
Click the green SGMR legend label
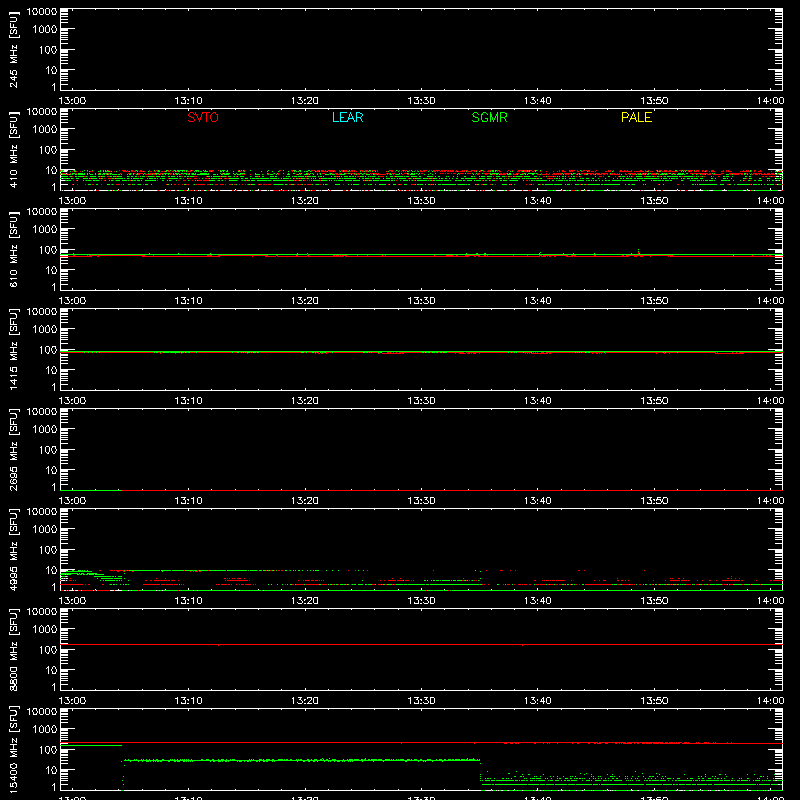pos(489,117)
